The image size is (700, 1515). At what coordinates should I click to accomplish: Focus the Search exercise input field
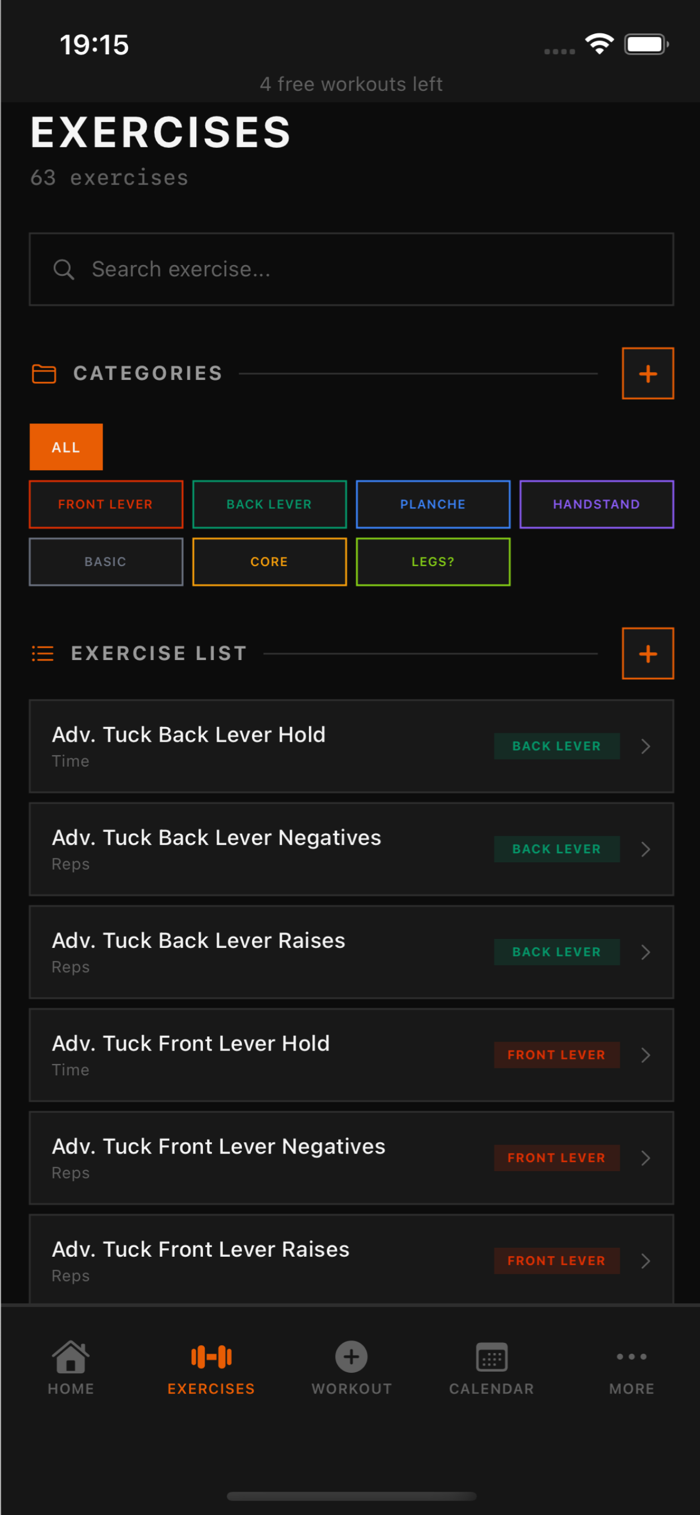tap(370, 270)
